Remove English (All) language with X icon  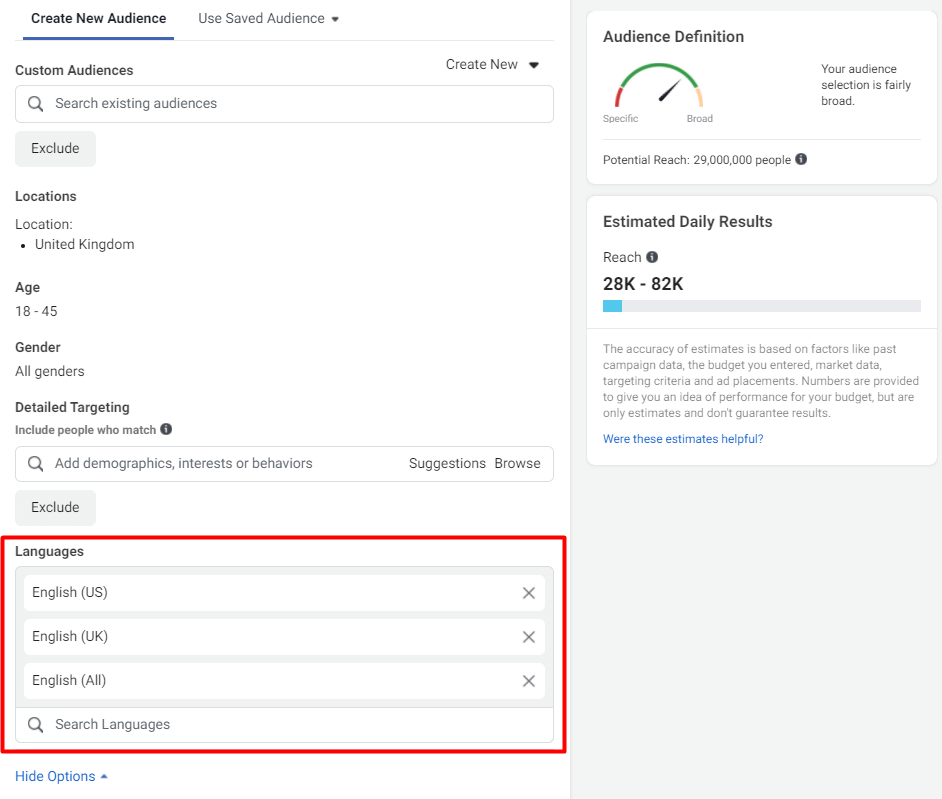(529, 681)
